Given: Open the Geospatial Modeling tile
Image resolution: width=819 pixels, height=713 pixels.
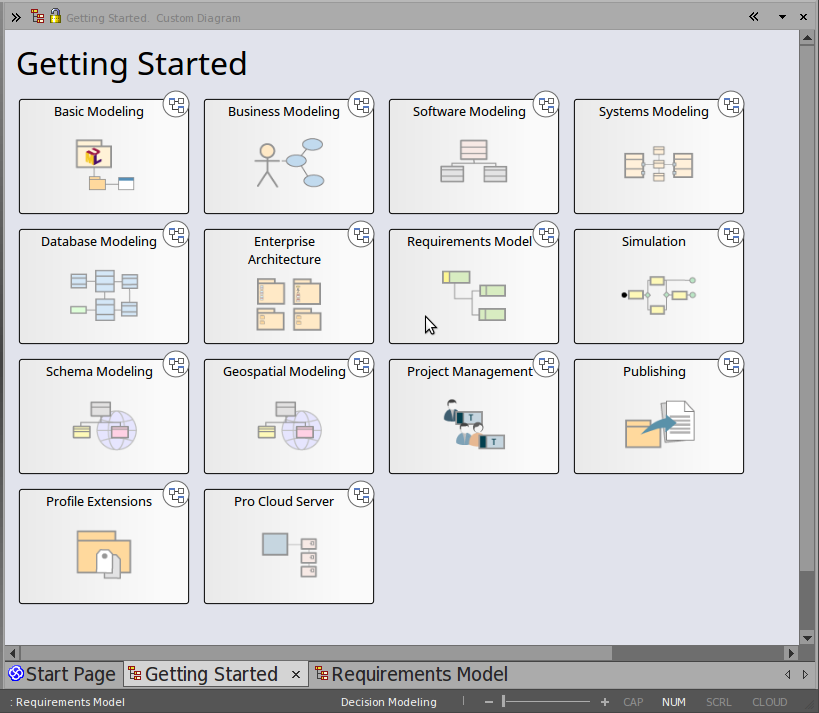Looking at the screenshot, I should click(x=288, y=417).
